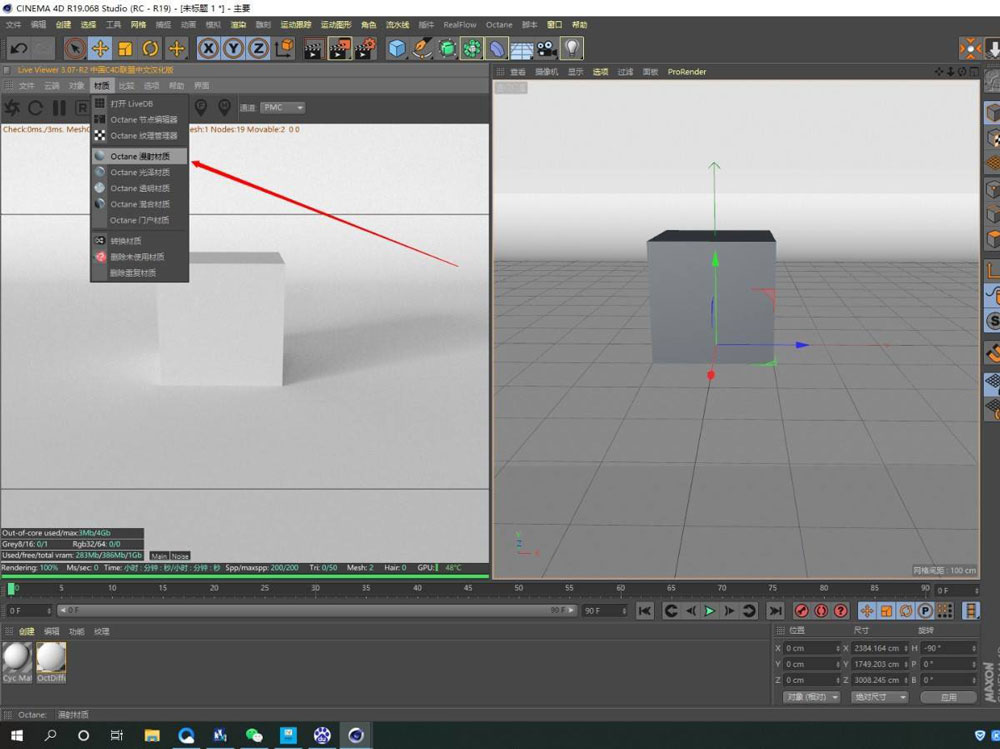Toggle Position keyframe recording
Screen dimensions: 1000x749
pyautogui.click(x=866, y=611)
